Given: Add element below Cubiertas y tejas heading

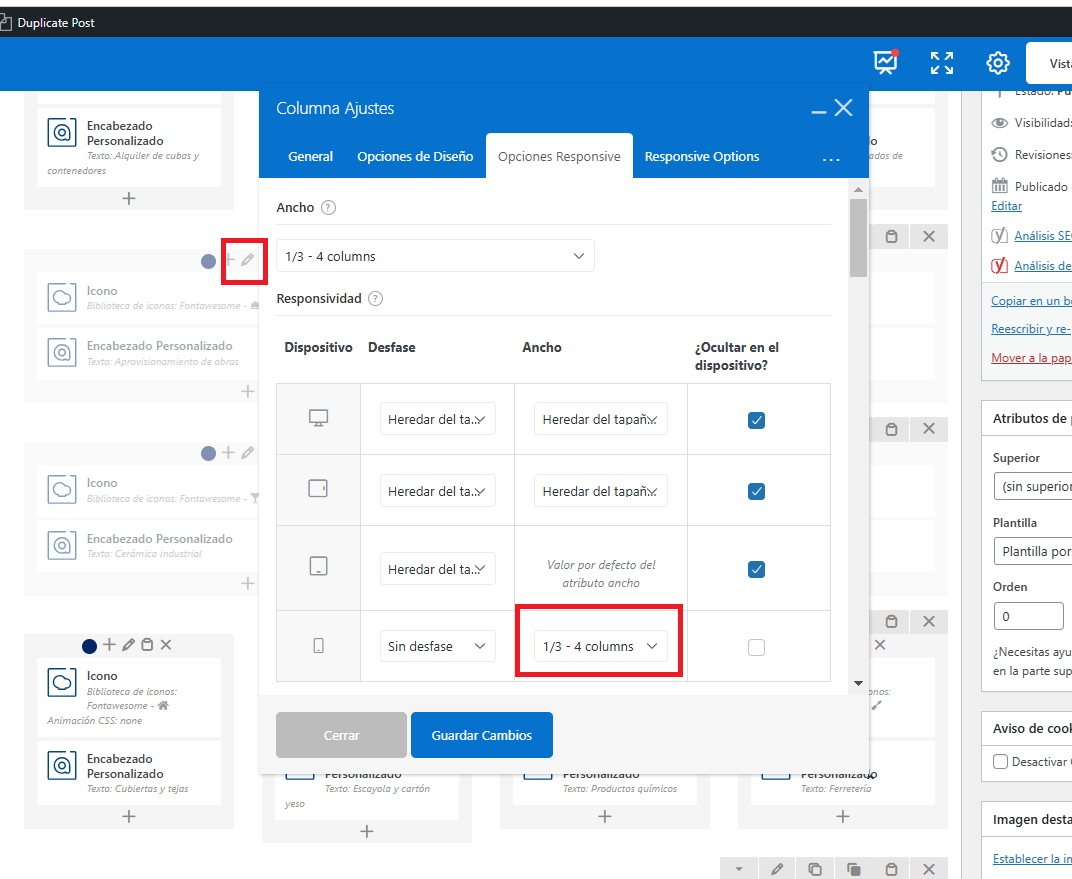Looking at the screenshot, I should tap(129, 816).
